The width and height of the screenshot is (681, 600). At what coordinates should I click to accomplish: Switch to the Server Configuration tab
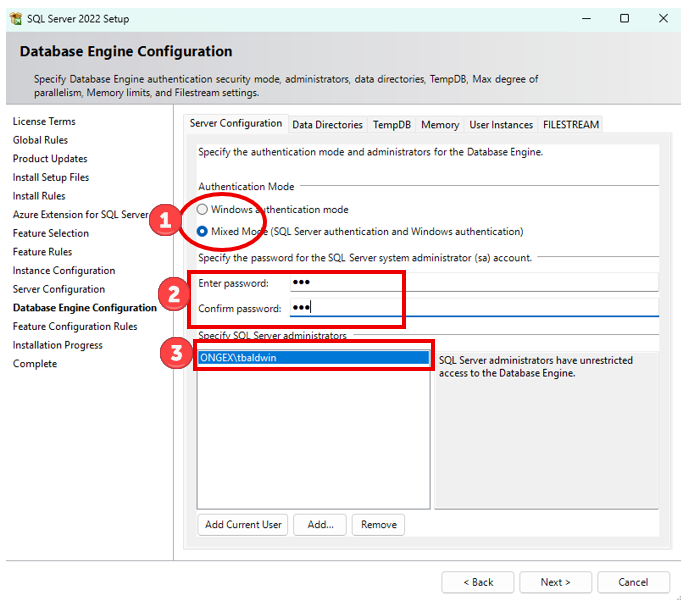(236, 123)
